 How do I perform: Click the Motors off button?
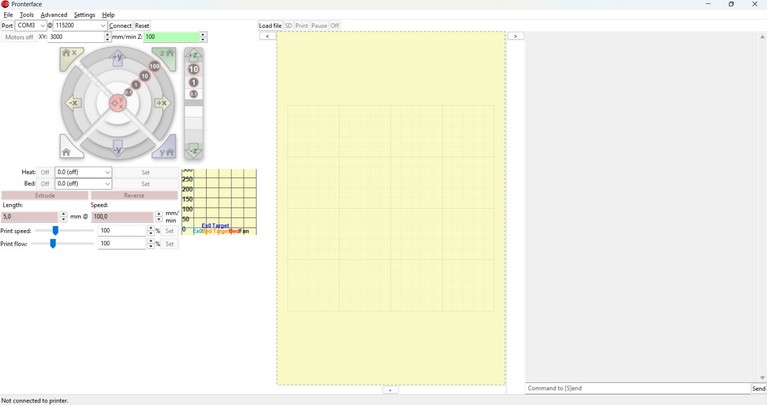(x=19, y=37)
